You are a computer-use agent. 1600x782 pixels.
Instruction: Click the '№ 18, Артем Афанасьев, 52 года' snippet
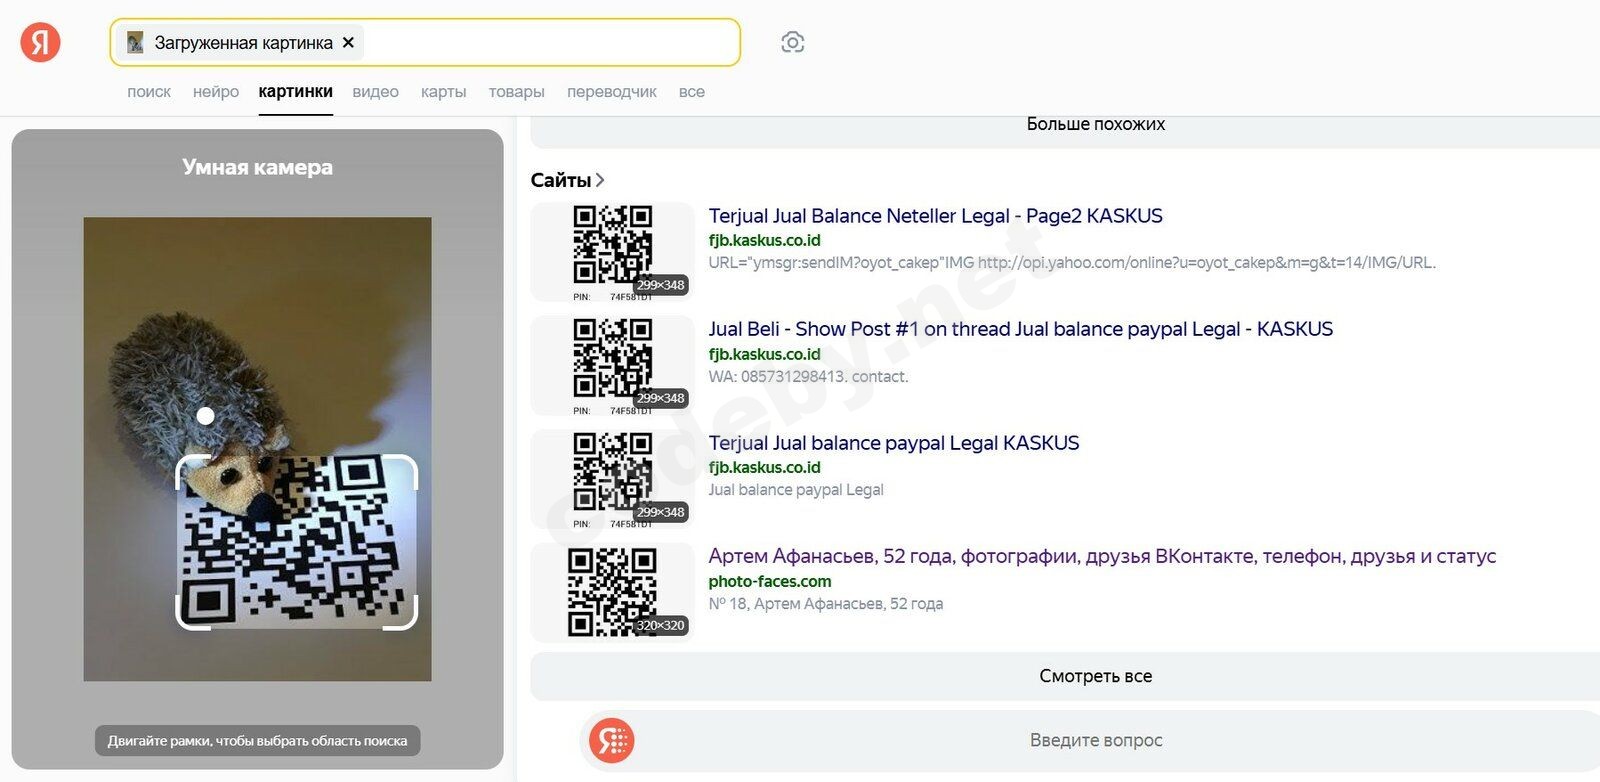826,604
